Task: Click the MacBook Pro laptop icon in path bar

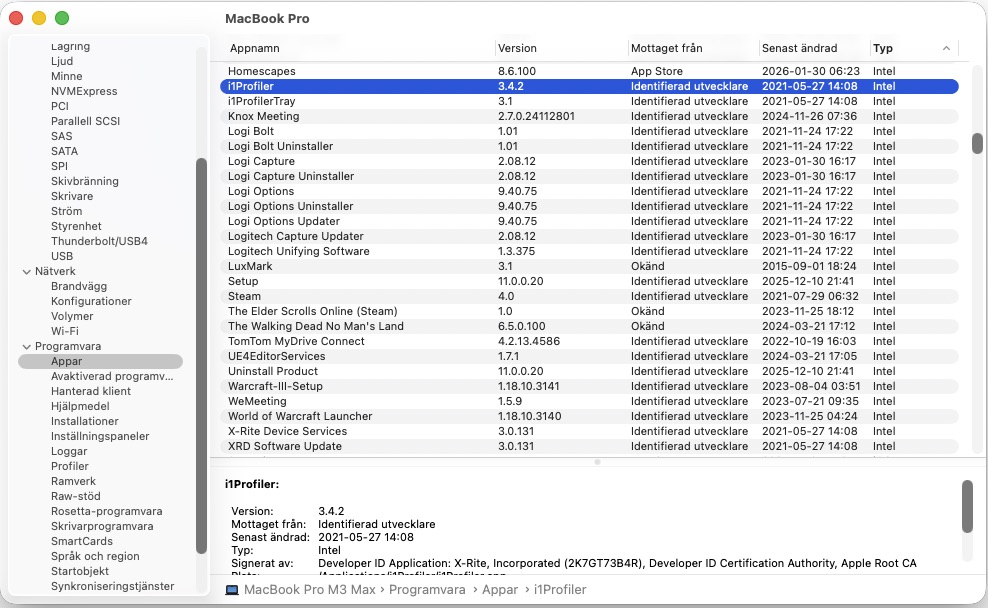Action: pyautogui.click(x=232, y=590)
